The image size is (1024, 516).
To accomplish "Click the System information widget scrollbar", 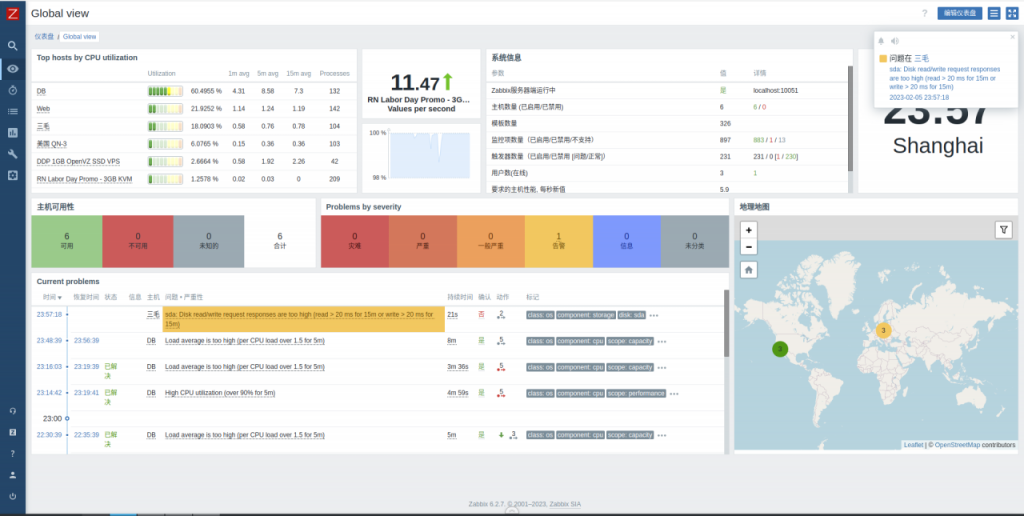I will click(850, 118).
